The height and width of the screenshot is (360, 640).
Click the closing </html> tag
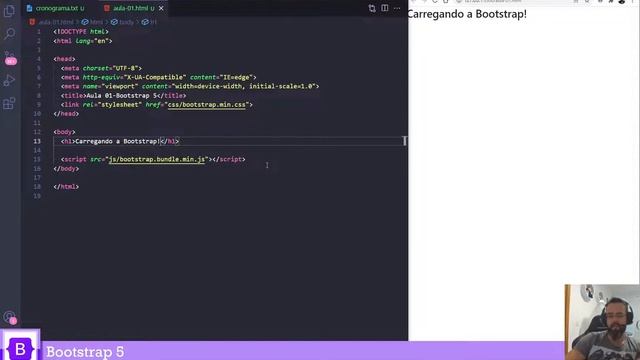66,187
